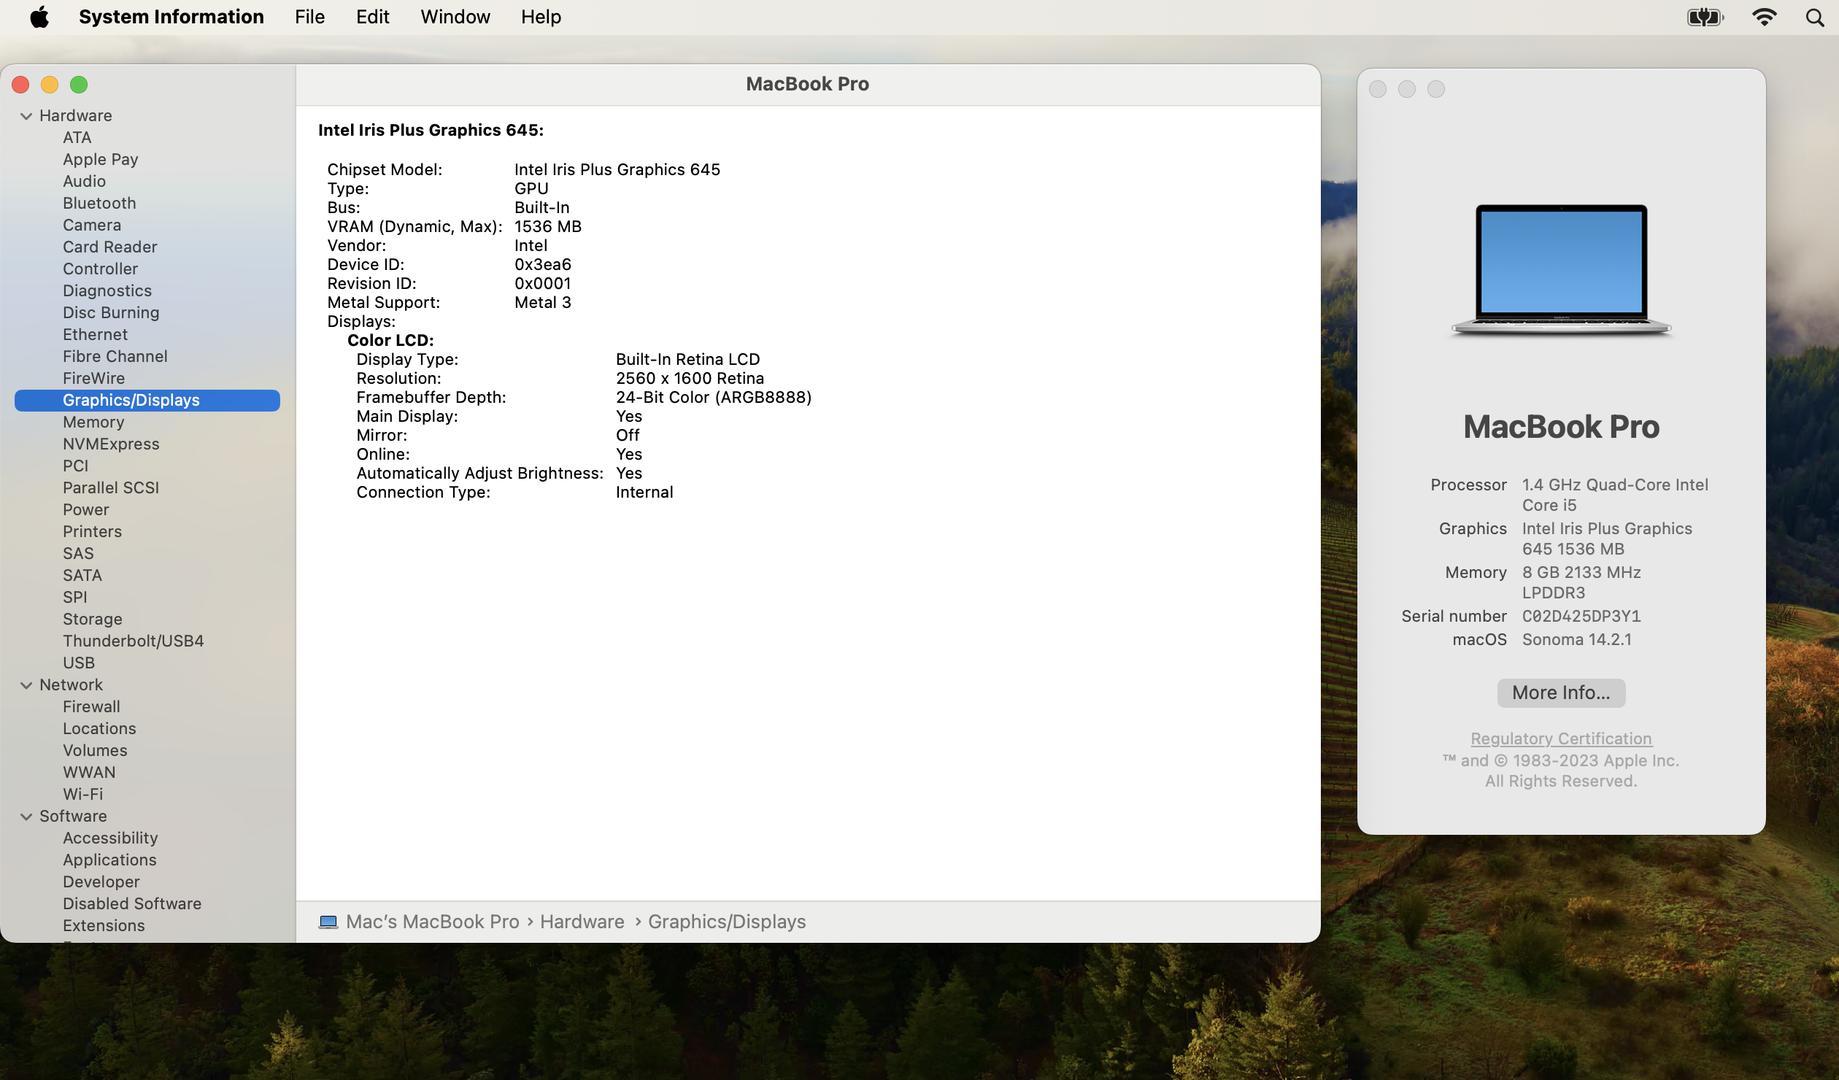
Task: Select SPI in the sidebar
Action: 75,598
